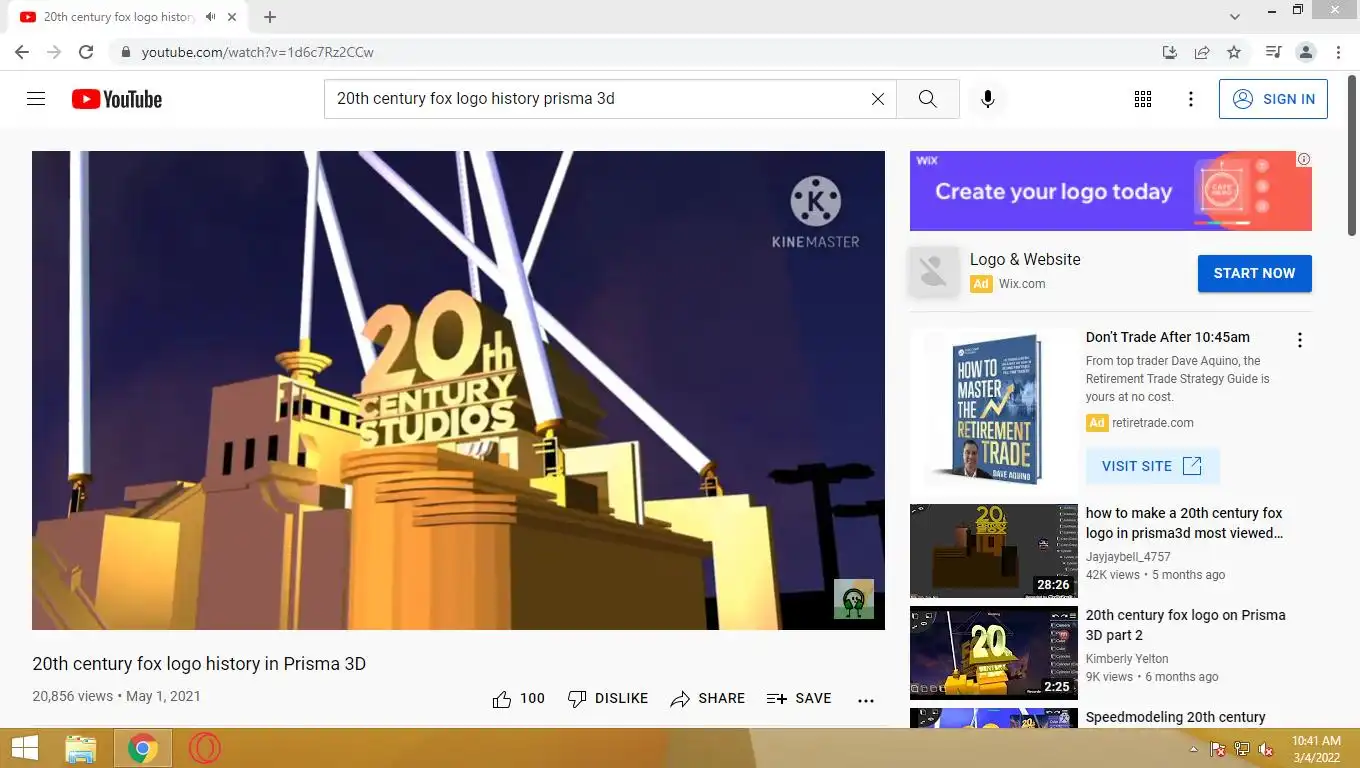Open the Chrome three-dot menu
The height and width of the screenshot is (768, 1360).
point(1338,52)
